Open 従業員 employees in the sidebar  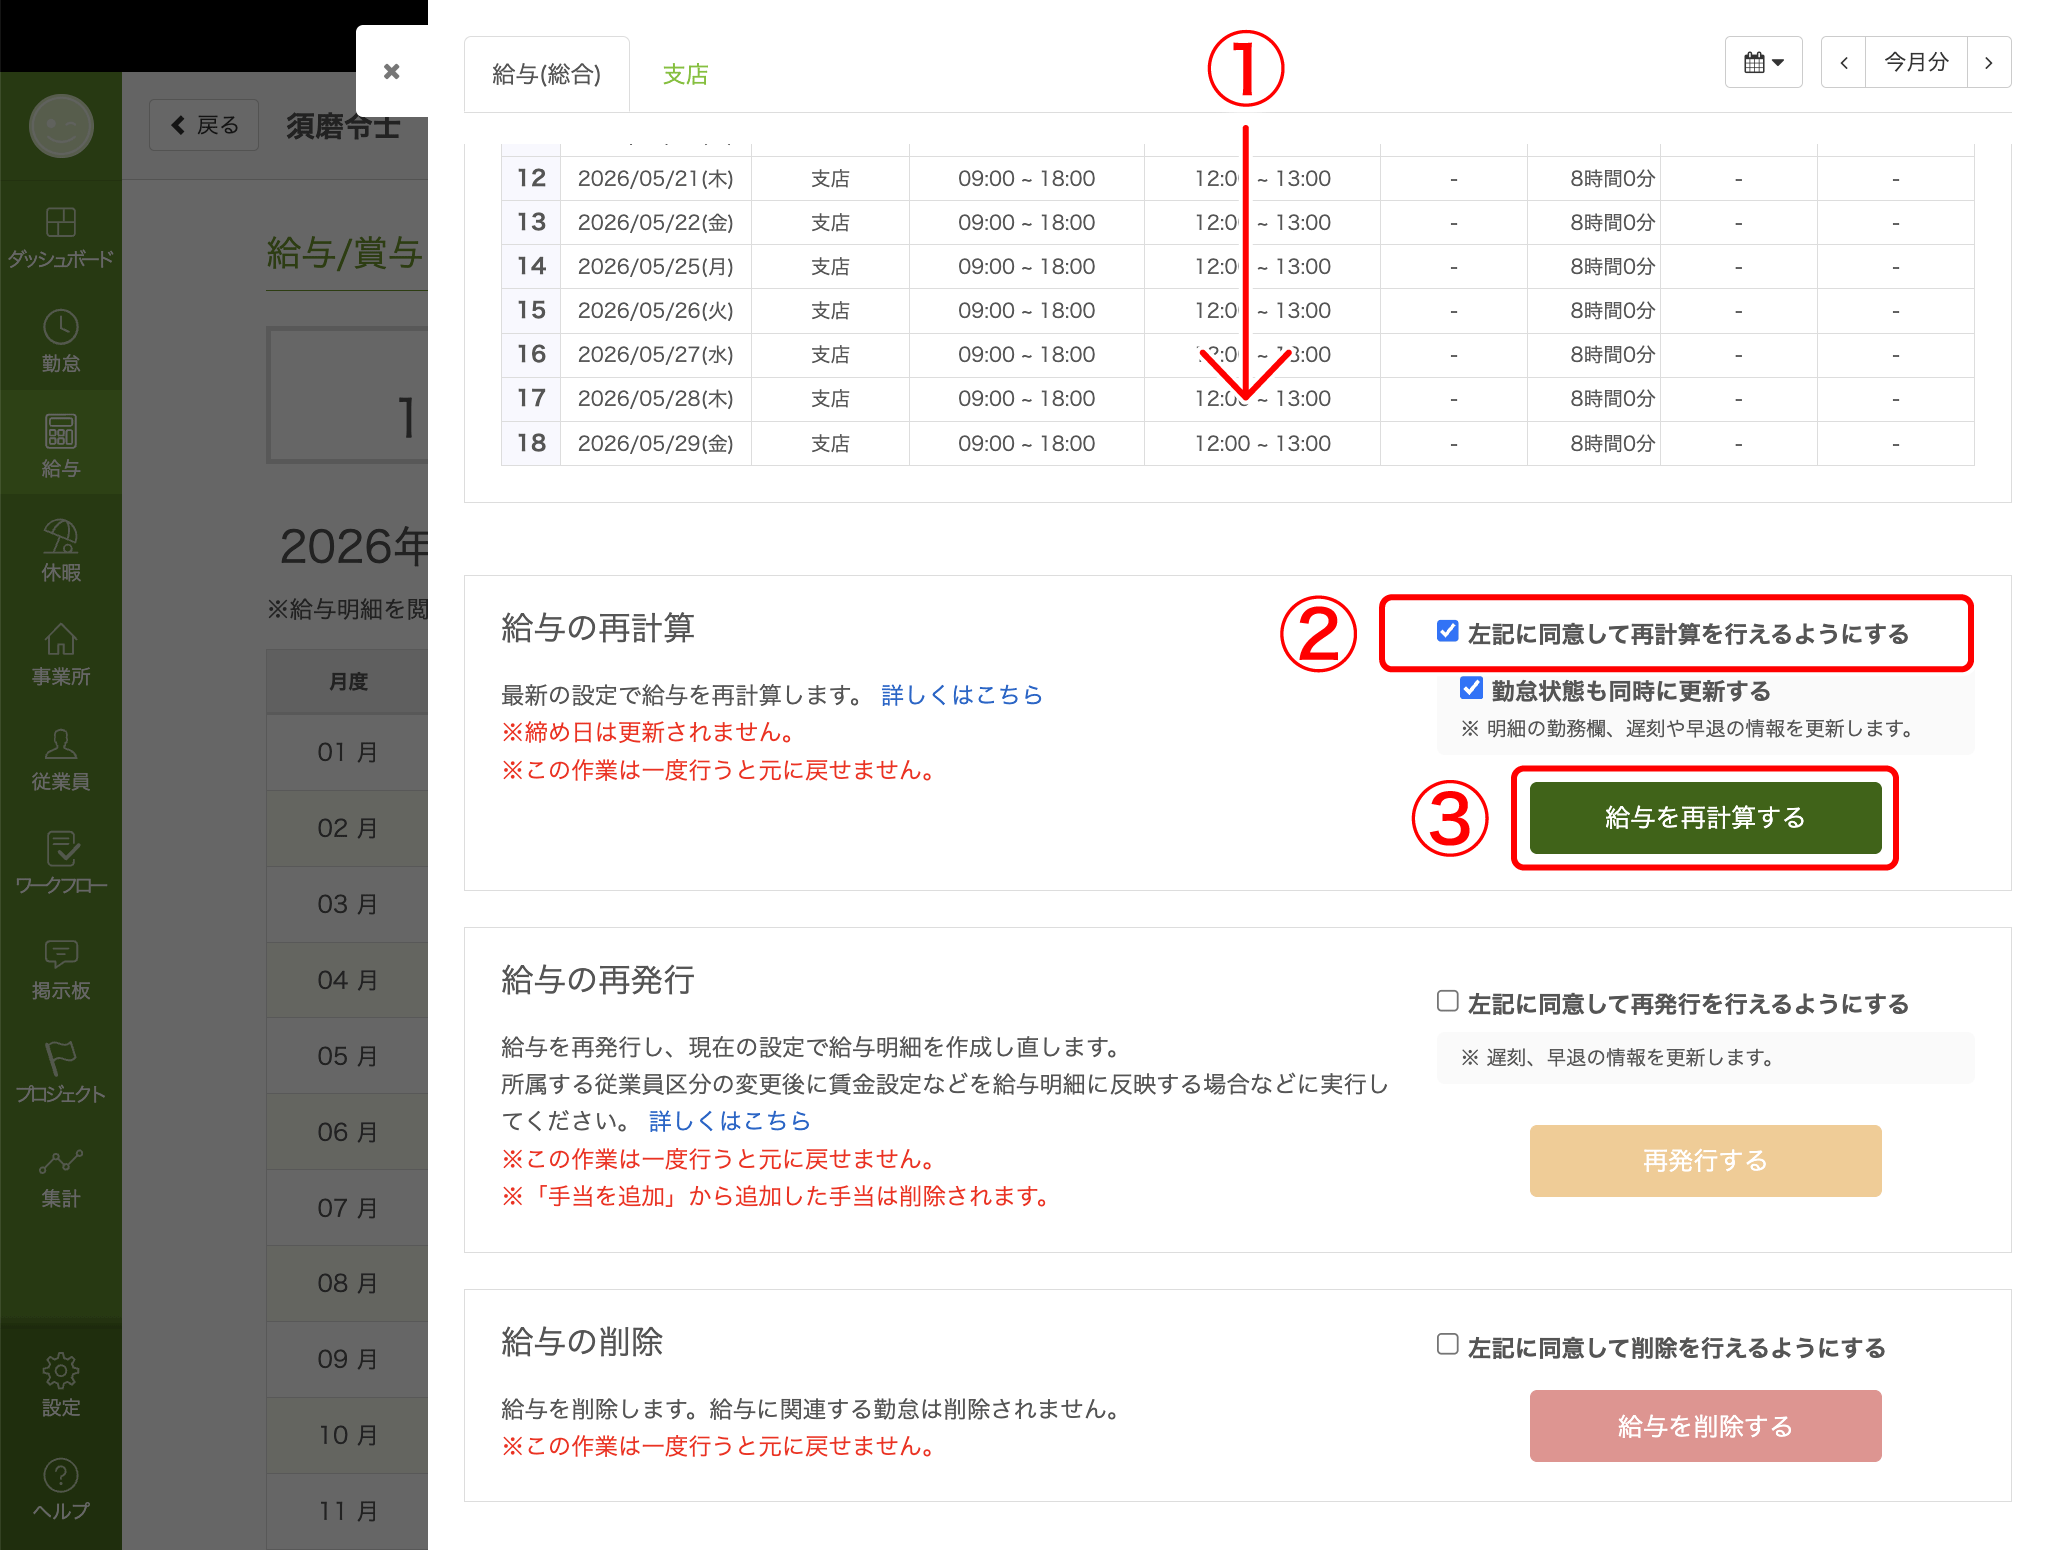pos(61,760)
